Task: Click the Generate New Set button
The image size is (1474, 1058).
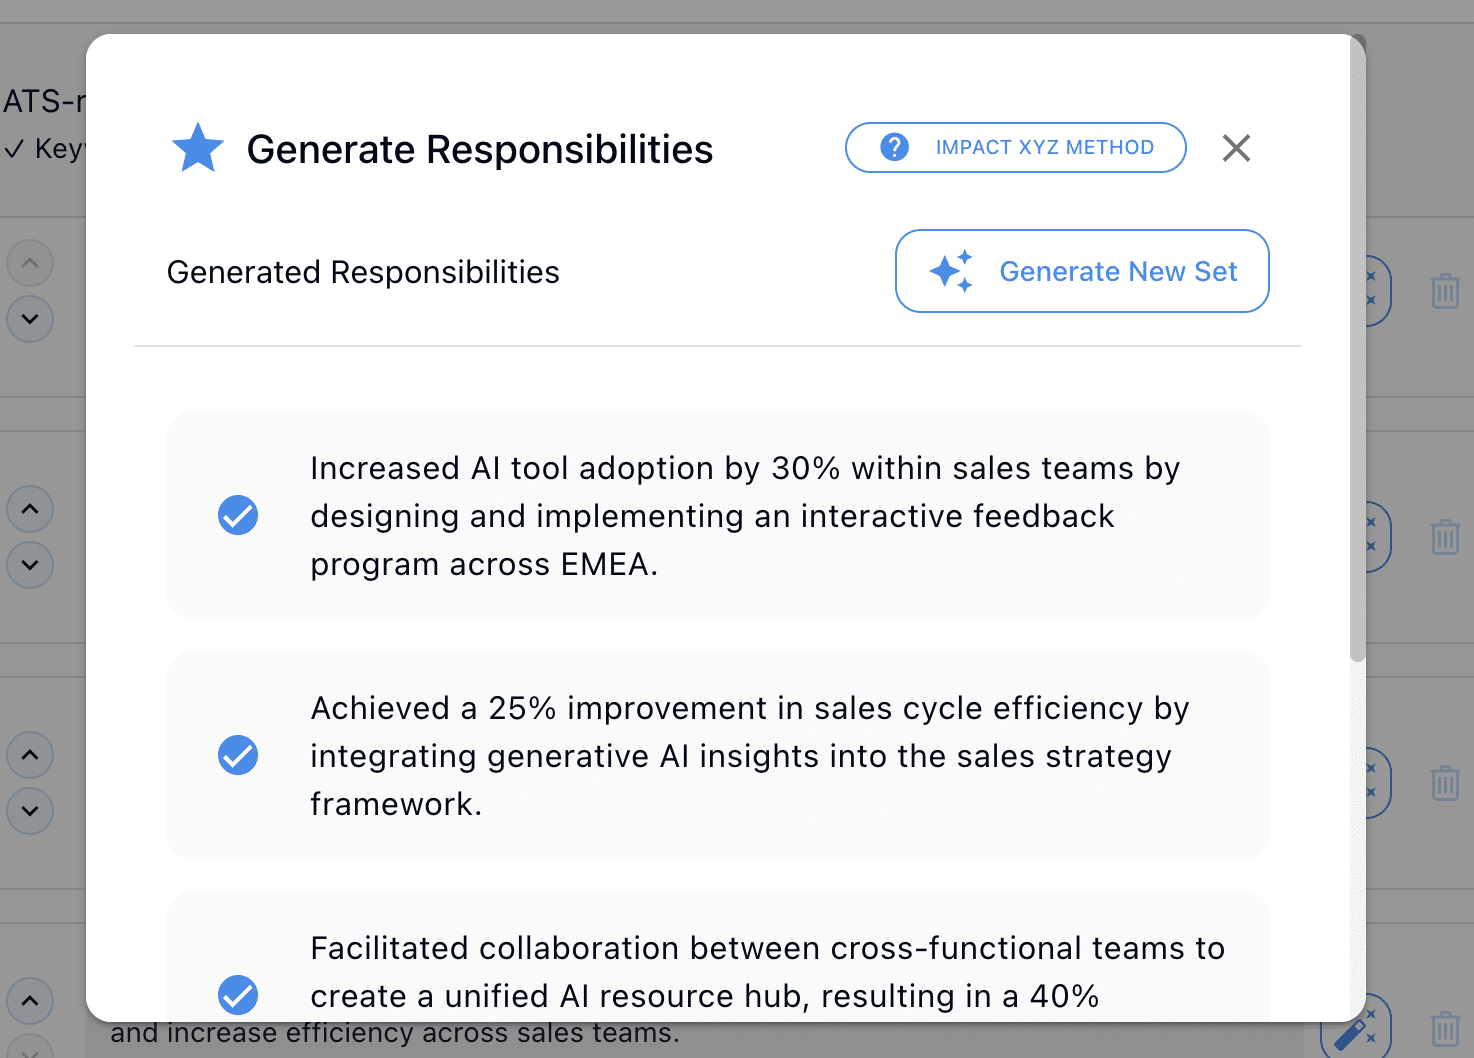Action: coord(1082,271)
